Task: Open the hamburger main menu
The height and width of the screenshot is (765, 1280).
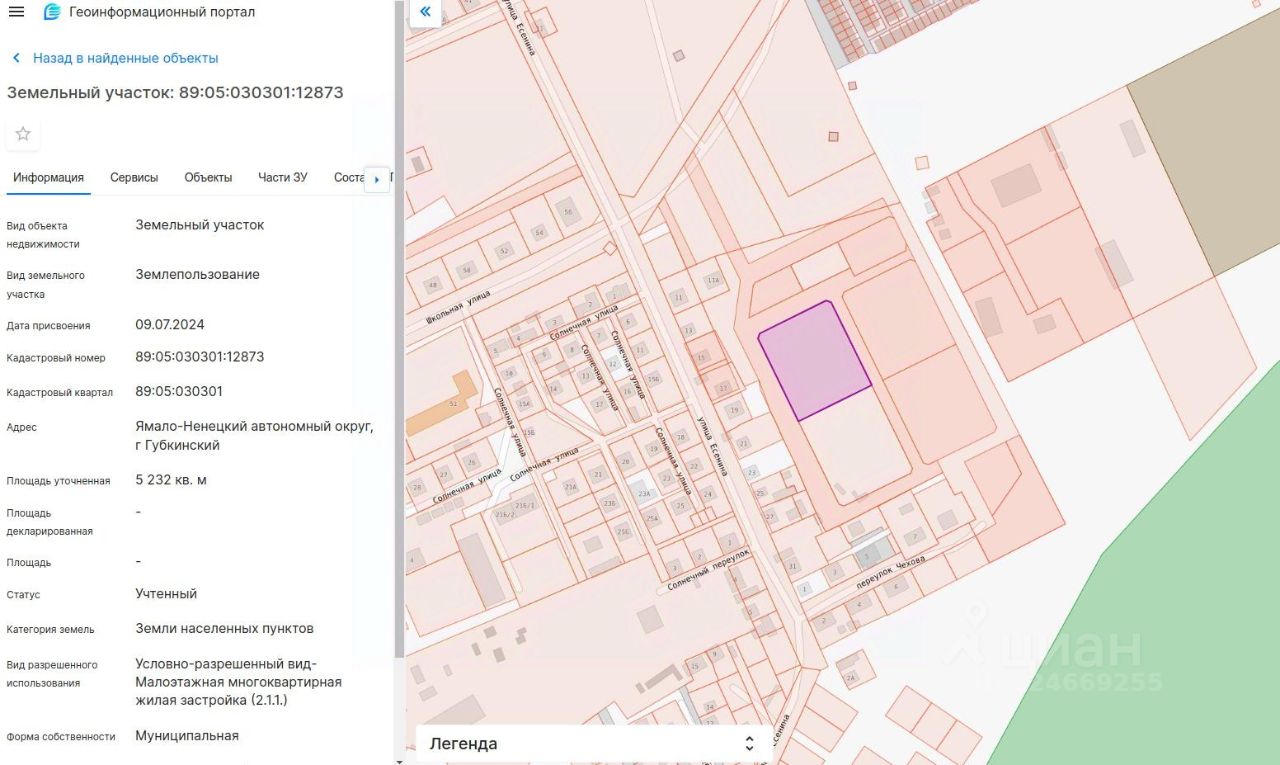Action: coord(16,12)
